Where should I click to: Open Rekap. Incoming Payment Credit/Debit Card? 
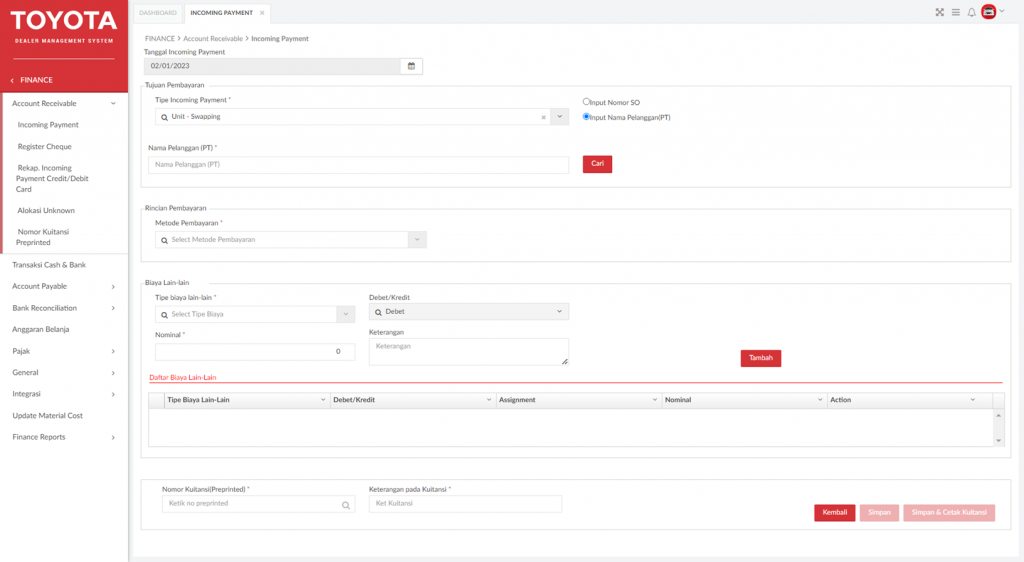52,178
